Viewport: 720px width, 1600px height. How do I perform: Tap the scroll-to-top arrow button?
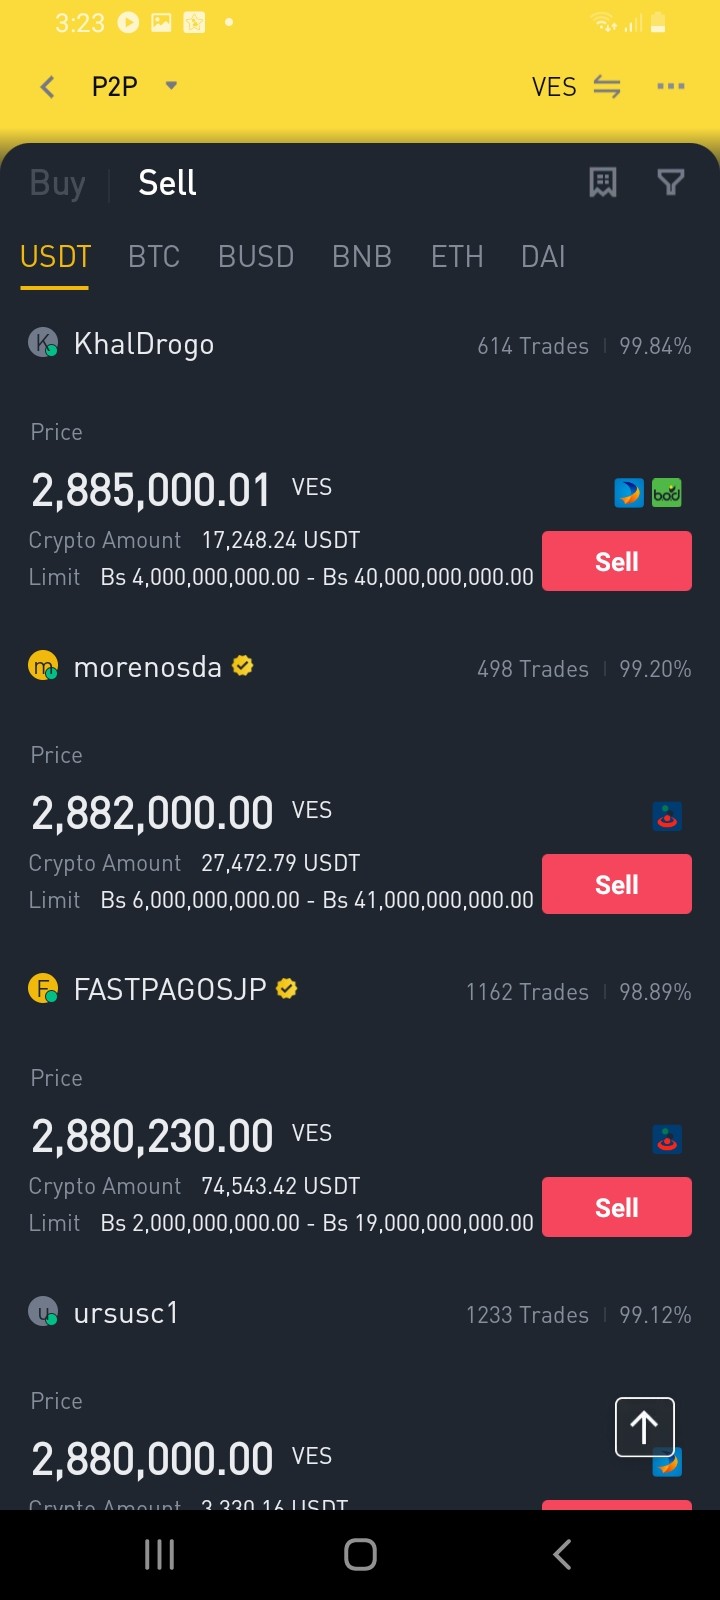pos(644,1427)
